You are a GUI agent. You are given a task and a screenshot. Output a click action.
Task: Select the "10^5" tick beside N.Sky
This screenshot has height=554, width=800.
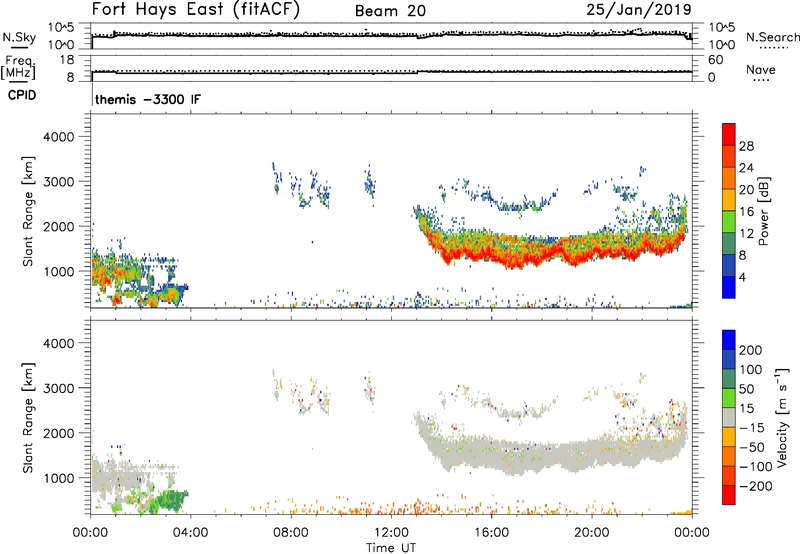coord(61,28)
